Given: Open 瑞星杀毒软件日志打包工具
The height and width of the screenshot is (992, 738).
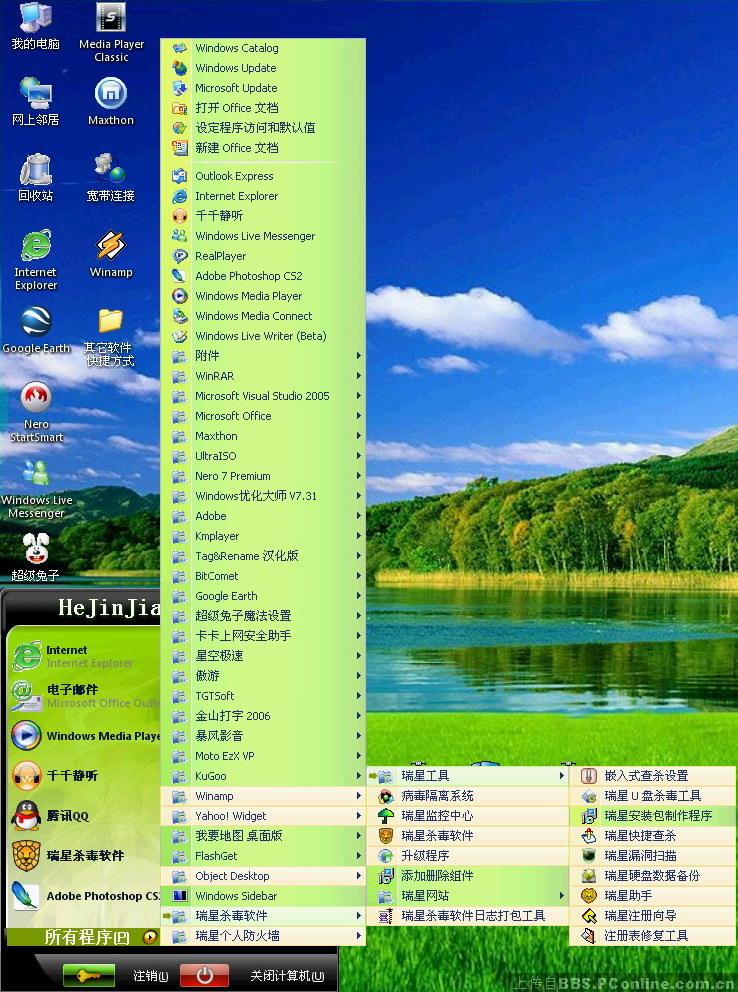Looking at the screenshot, I should point(467,915).
